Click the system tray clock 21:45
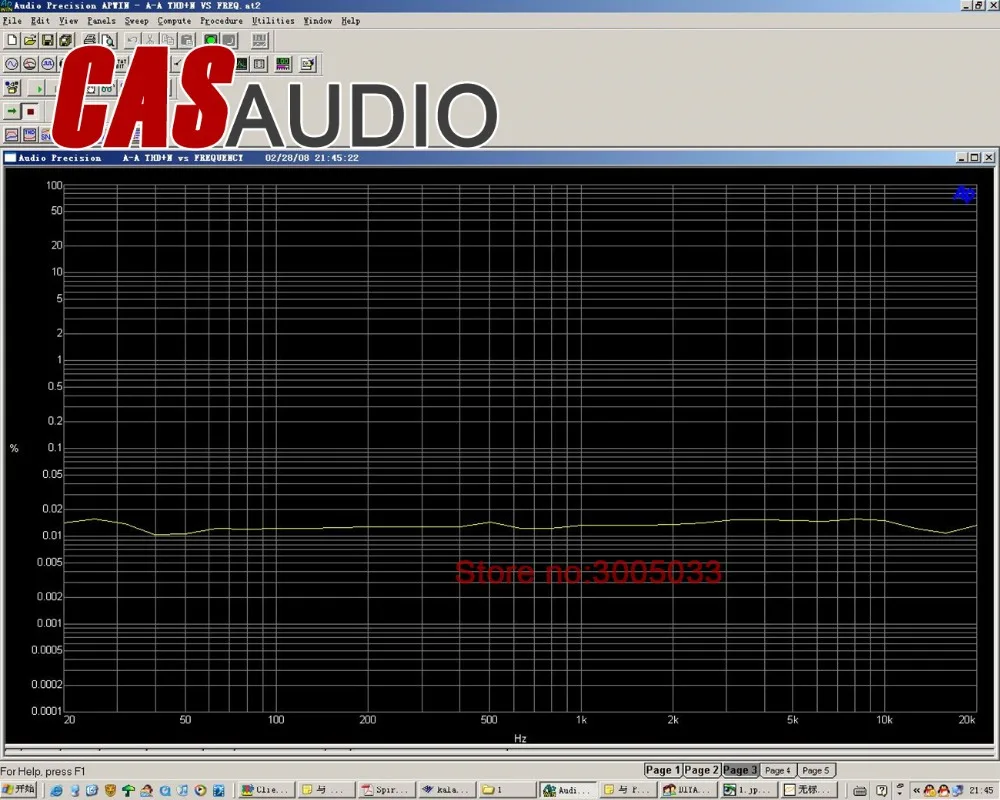The image size is (1000, 800). pyautogui.click(x=981, y=790)
